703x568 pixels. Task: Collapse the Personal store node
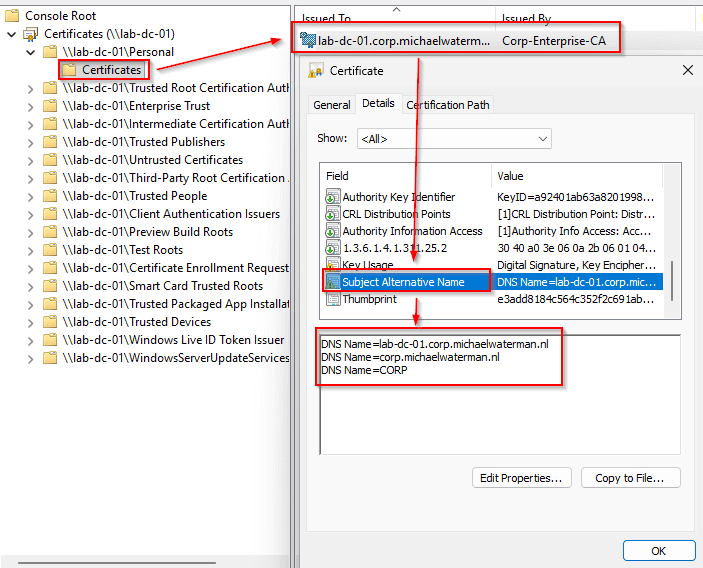[x=32, y=52]
